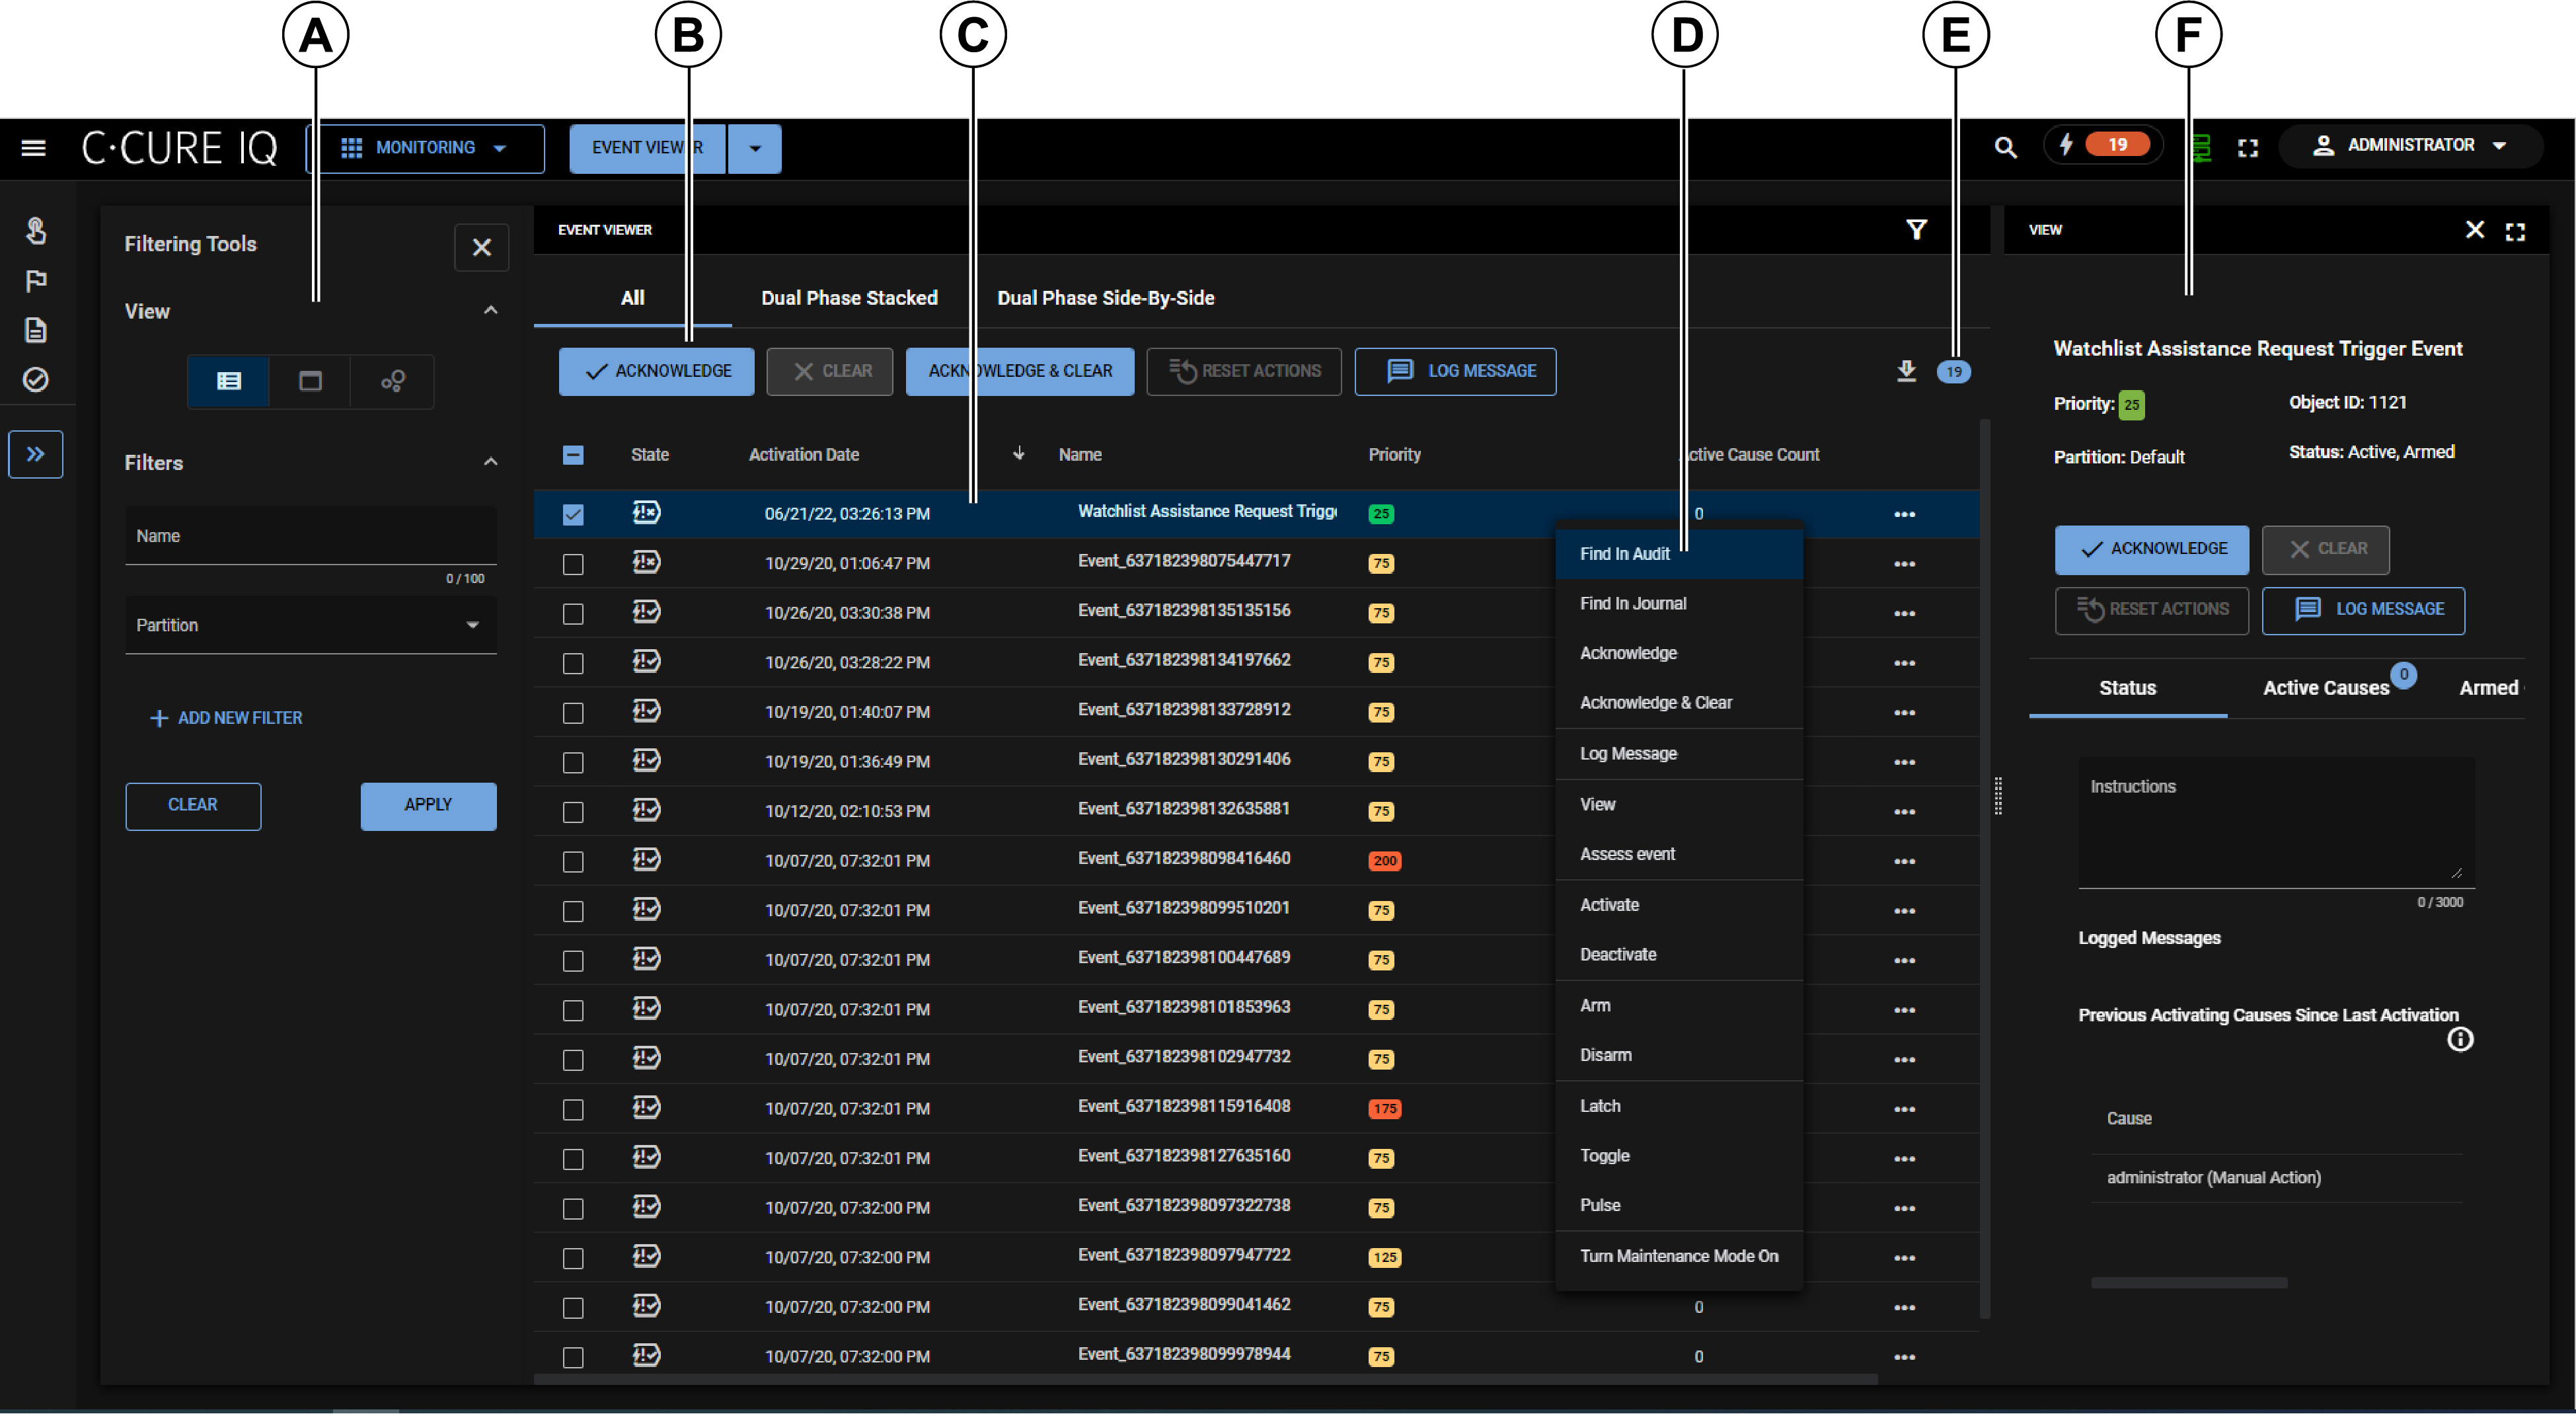Collapse the Filters section chevron
Viewport: 2576px width, 1414px height.
point(490,462)
